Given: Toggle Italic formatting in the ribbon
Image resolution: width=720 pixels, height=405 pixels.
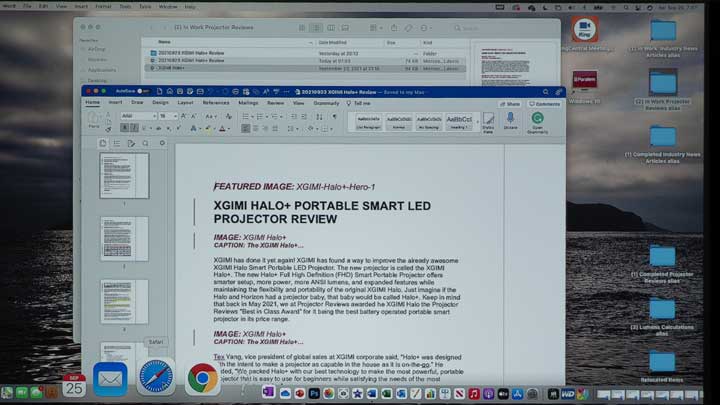Looking at the screenshot, I should (x=134, y=128).
